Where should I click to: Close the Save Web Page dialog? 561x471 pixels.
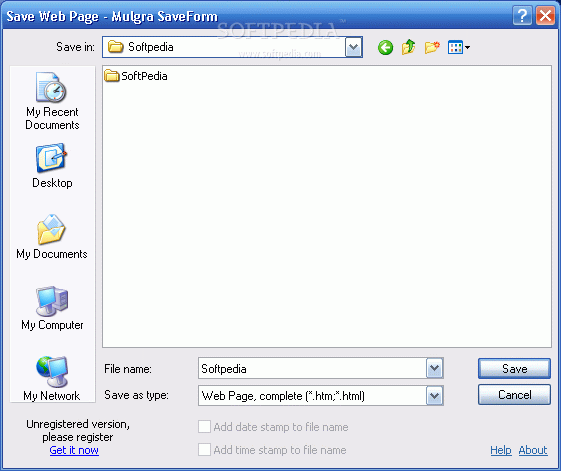[x=545, y=16]
